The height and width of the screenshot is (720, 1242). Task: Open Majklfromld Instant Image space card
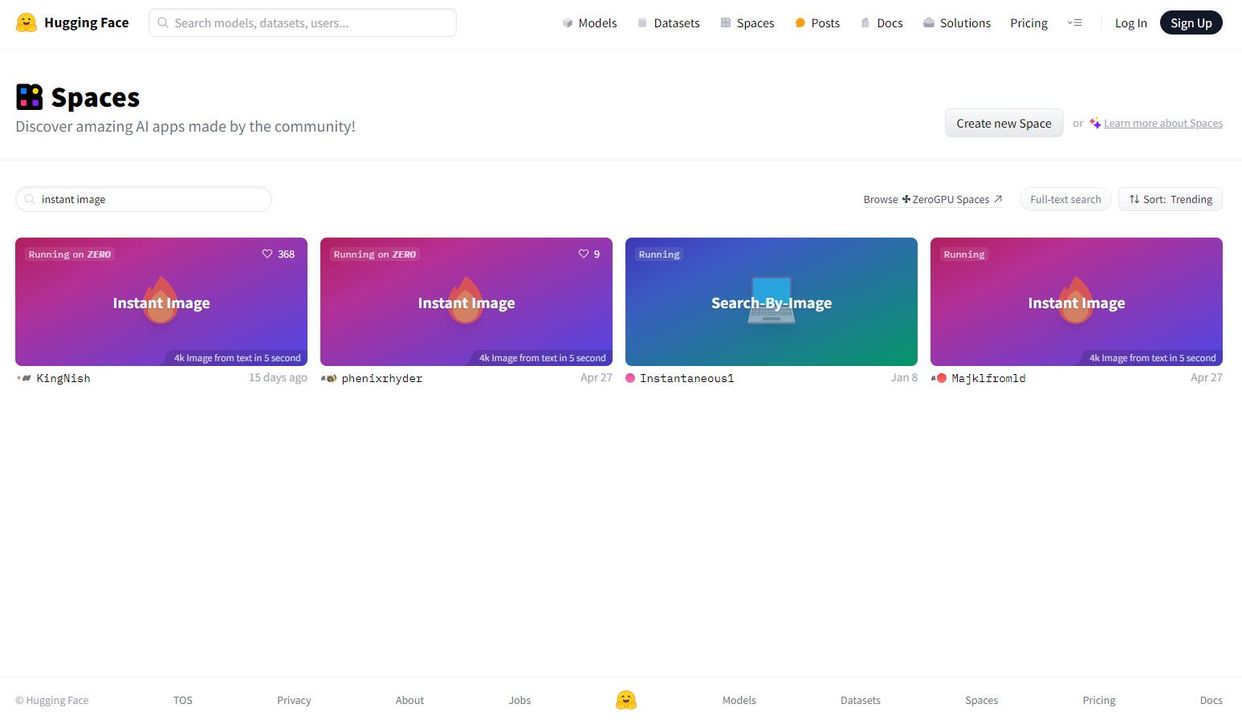(x=1076, y=302)
